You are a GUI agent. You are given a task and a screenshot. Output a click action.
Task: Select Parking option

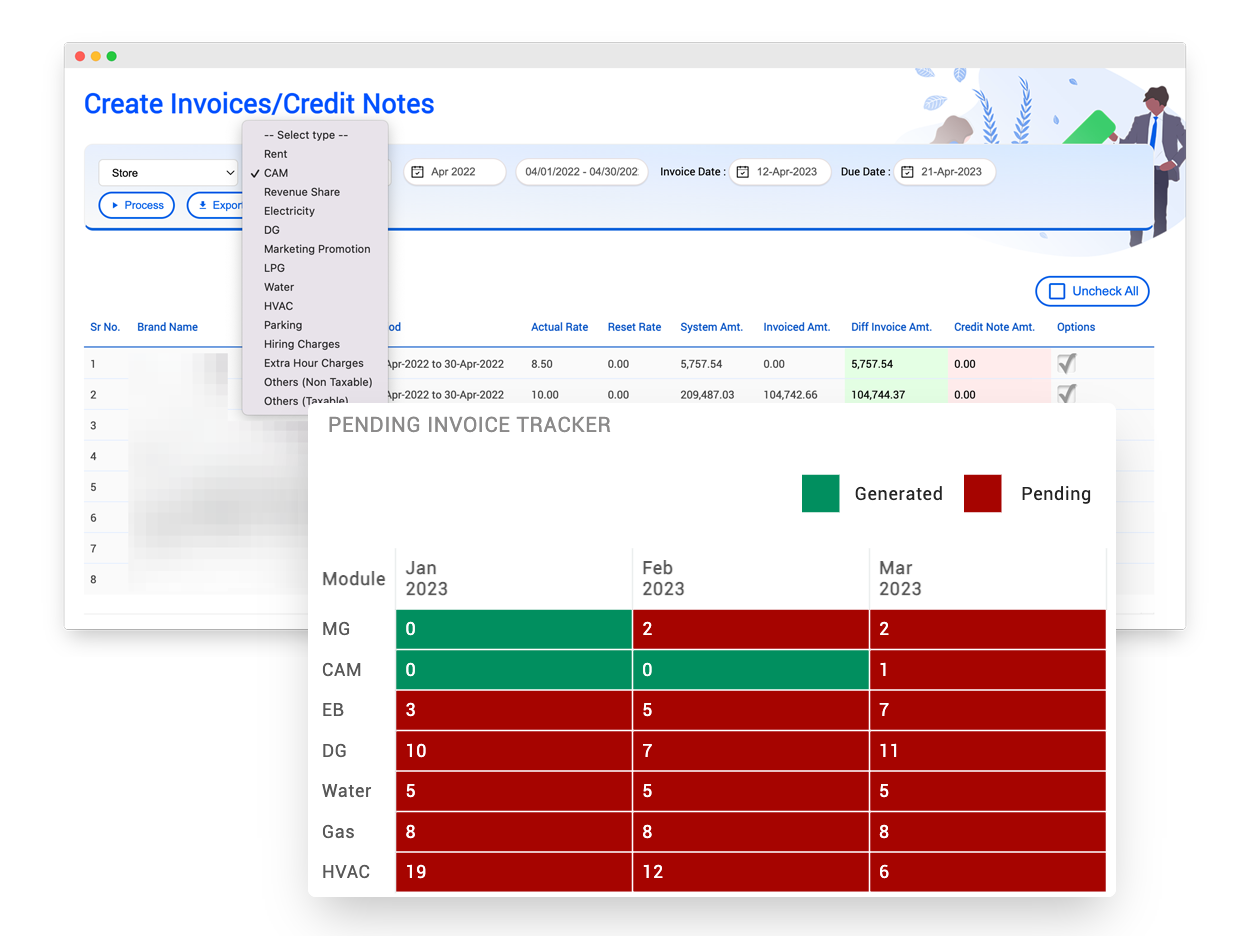point(283,325)
